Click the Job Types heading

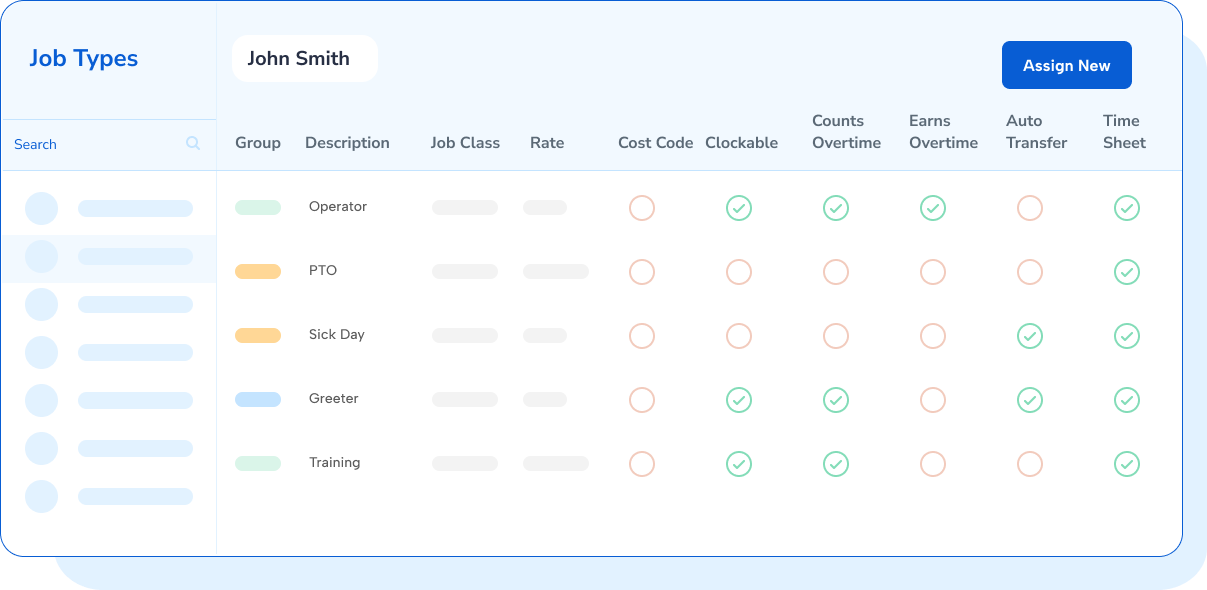click(83, 58)
